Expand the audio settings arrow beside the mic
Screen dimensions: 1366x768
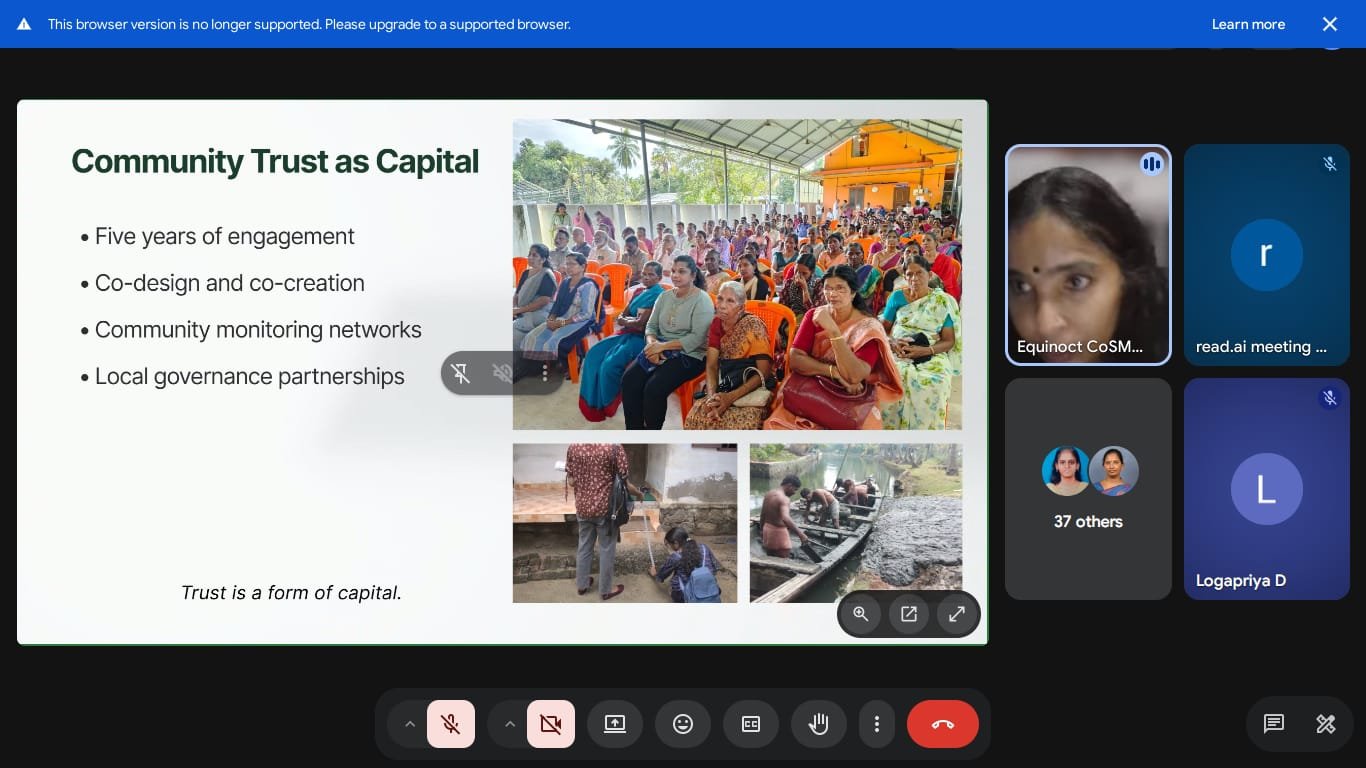(409, 724)
